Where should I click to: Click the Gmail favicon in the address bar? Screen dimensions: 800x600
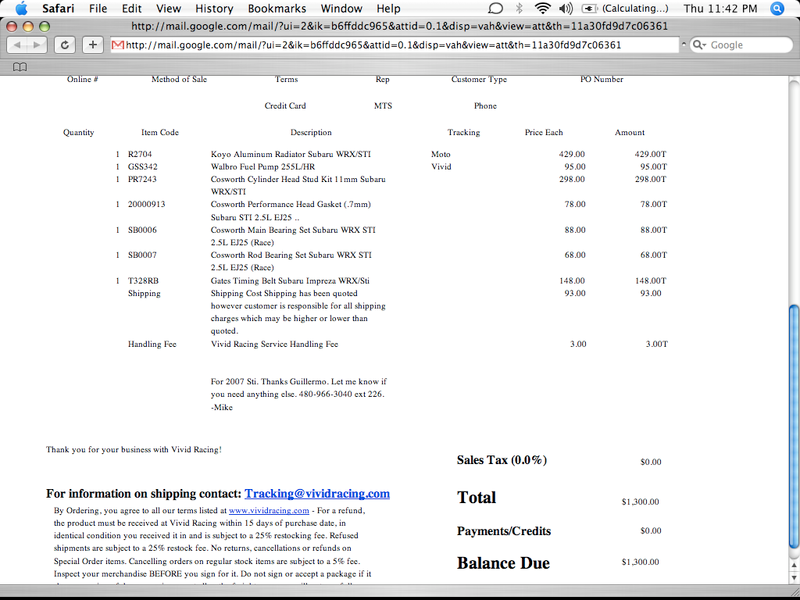(x=117, y=45)
